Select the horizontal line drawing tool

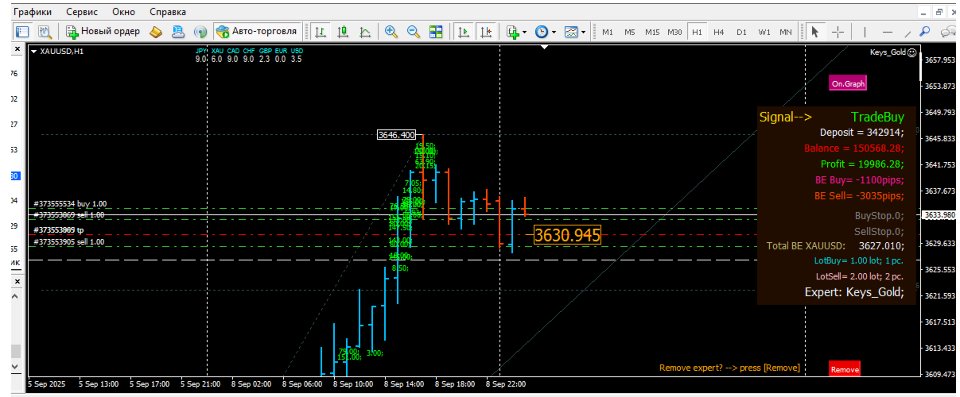[x=888, y=31]
